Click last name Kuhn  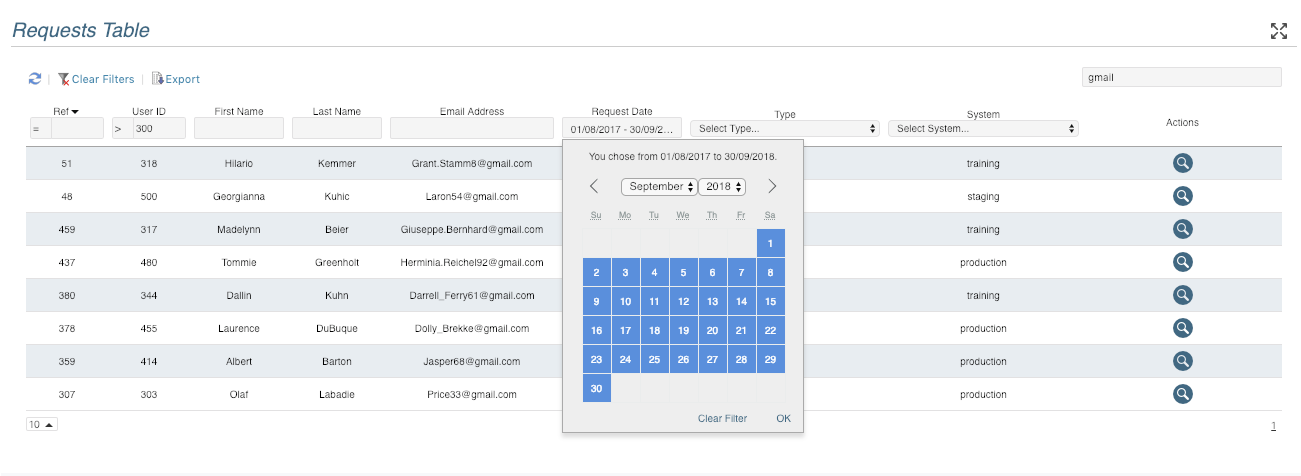point(337,295)
